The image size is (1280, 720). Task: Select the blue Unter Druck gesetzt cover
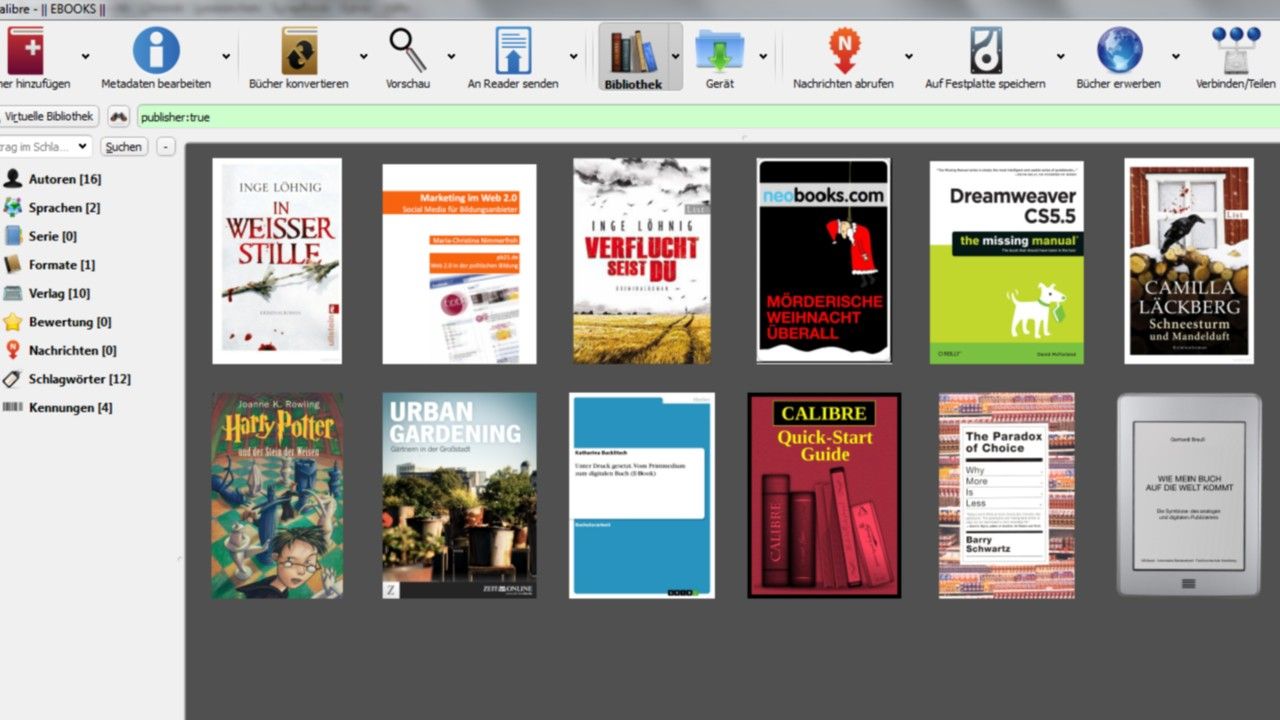tap(642, 495)
